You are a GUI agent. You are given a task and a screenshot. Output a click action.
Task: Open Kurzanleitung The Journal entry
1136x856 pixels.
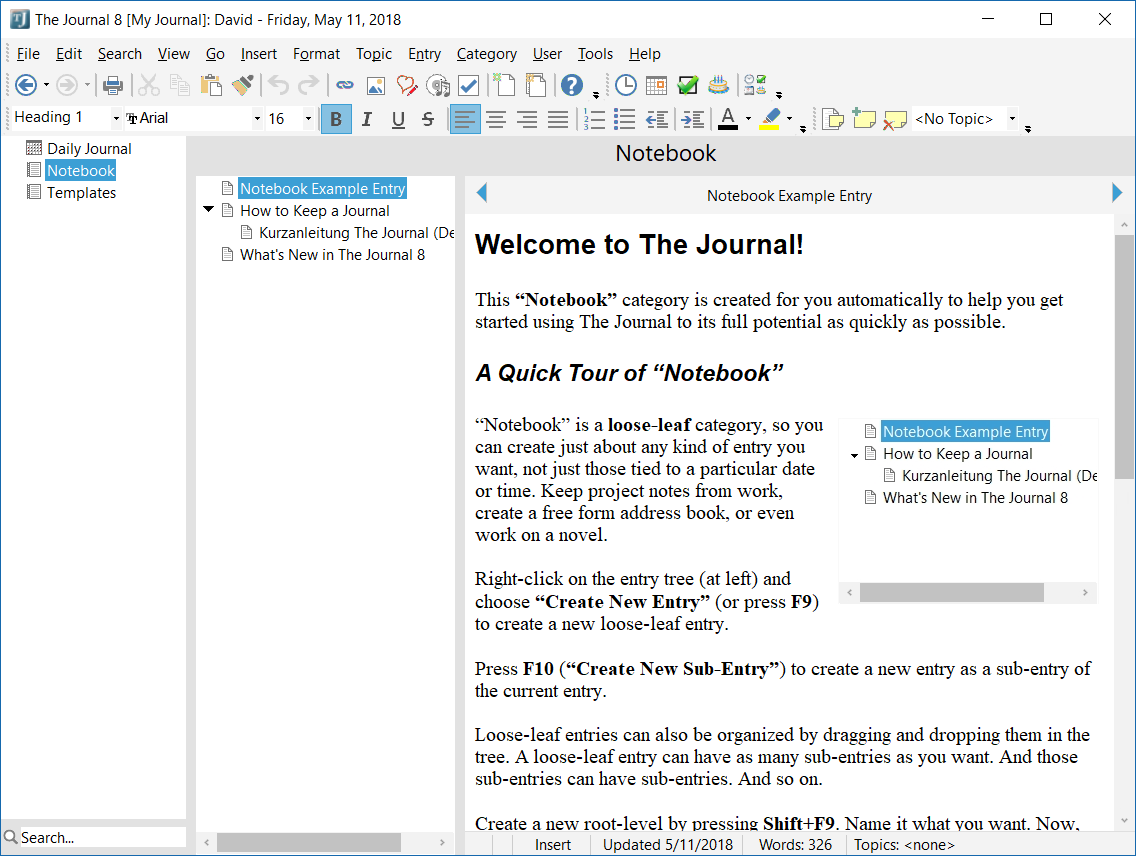coord(356,233)
